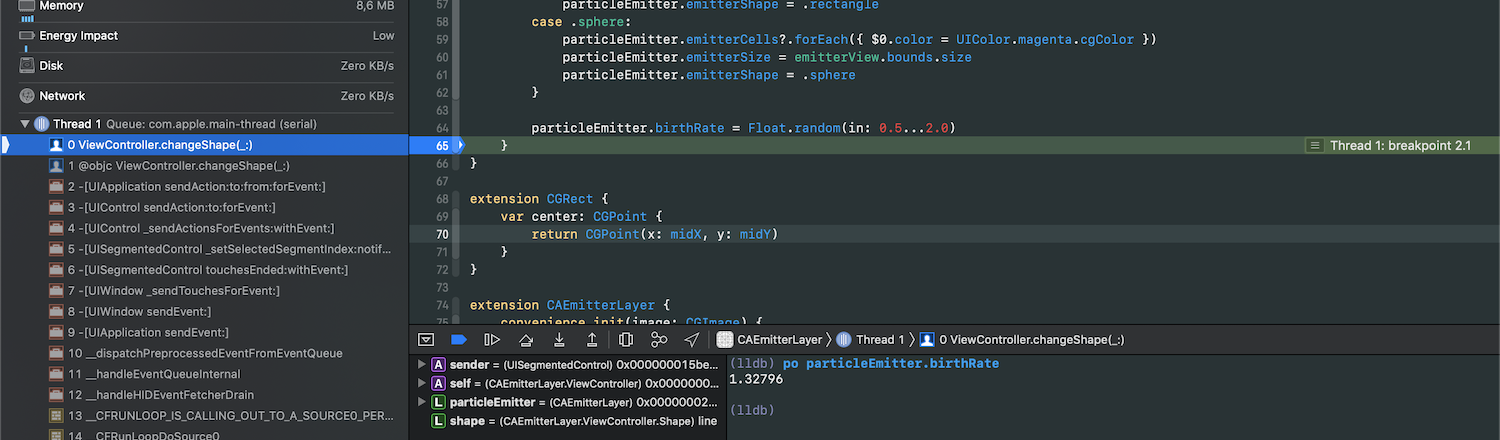Viewport: 1500px width, 440px height.
Task: Select frame 8 UIWindow sendEvent
Action: point(204,311)
